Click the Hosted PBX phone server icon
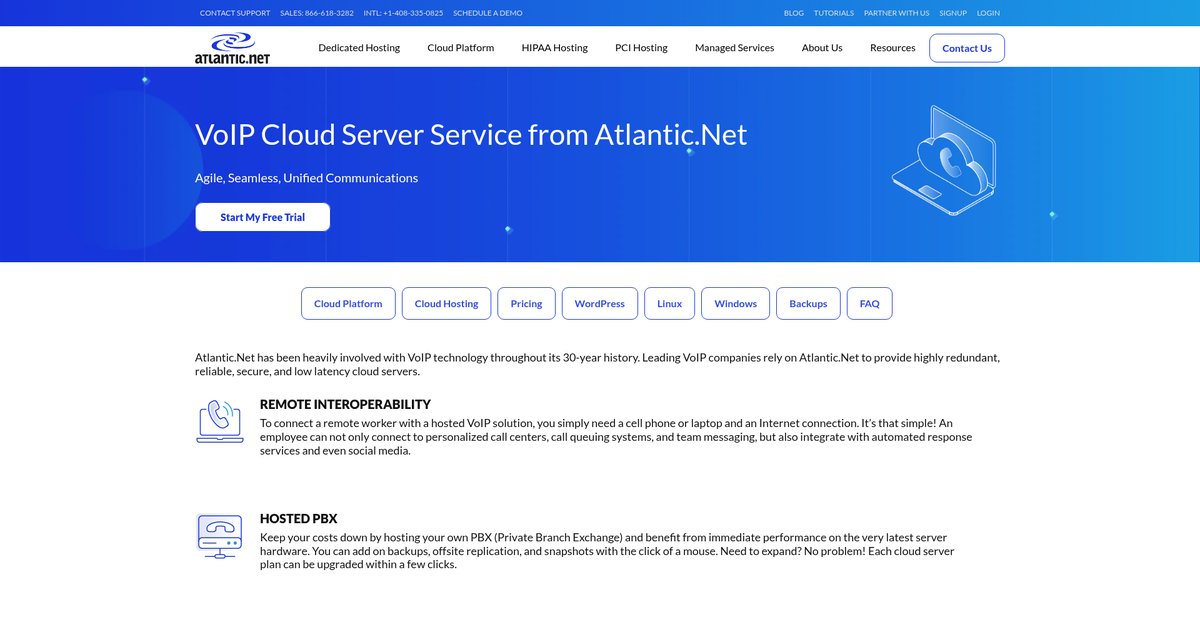The image size is (1200, 620). 219,535
